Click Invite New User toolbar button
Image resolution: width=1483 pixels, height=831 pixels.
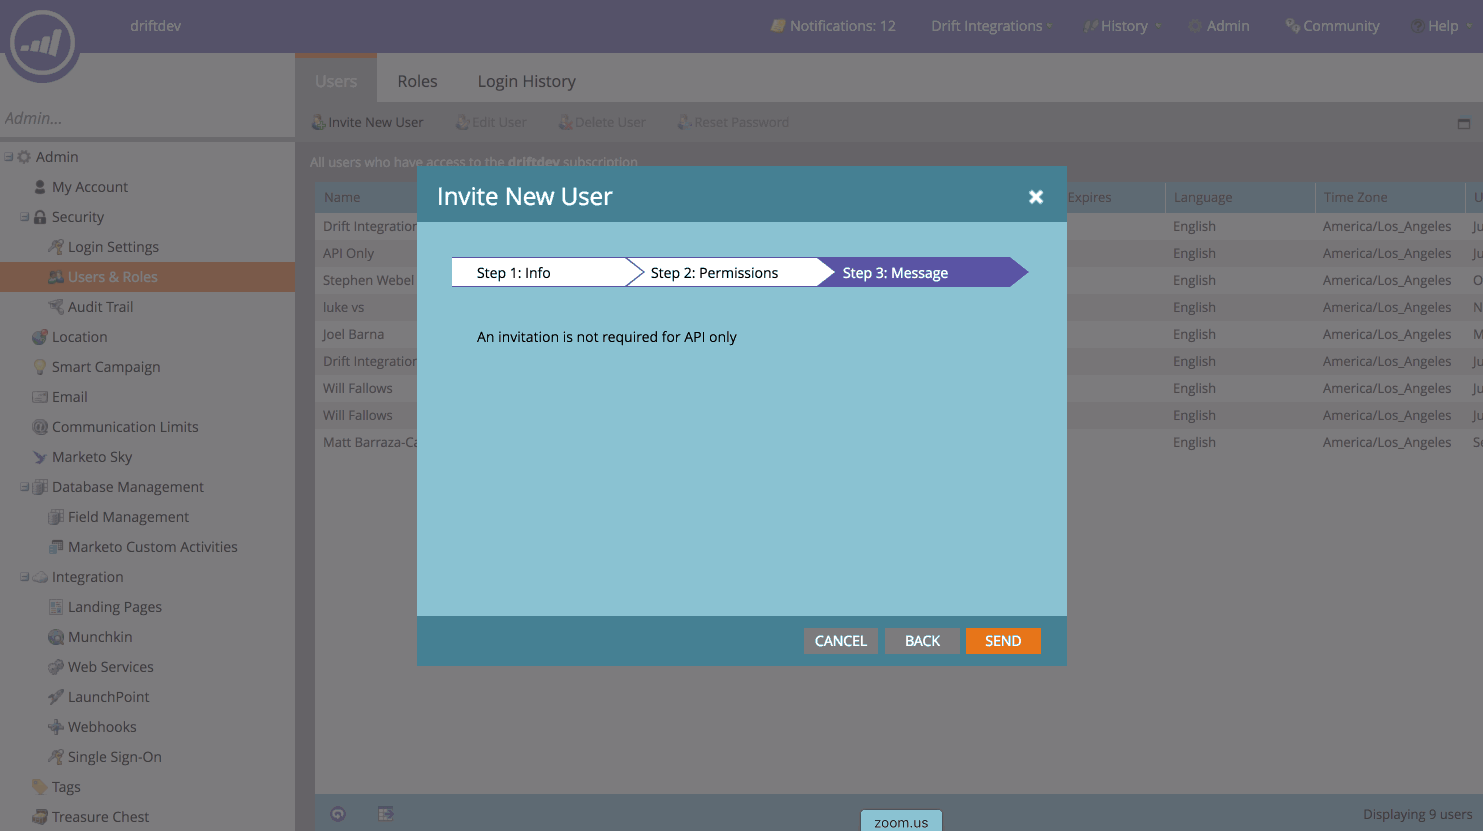[367, 122]
